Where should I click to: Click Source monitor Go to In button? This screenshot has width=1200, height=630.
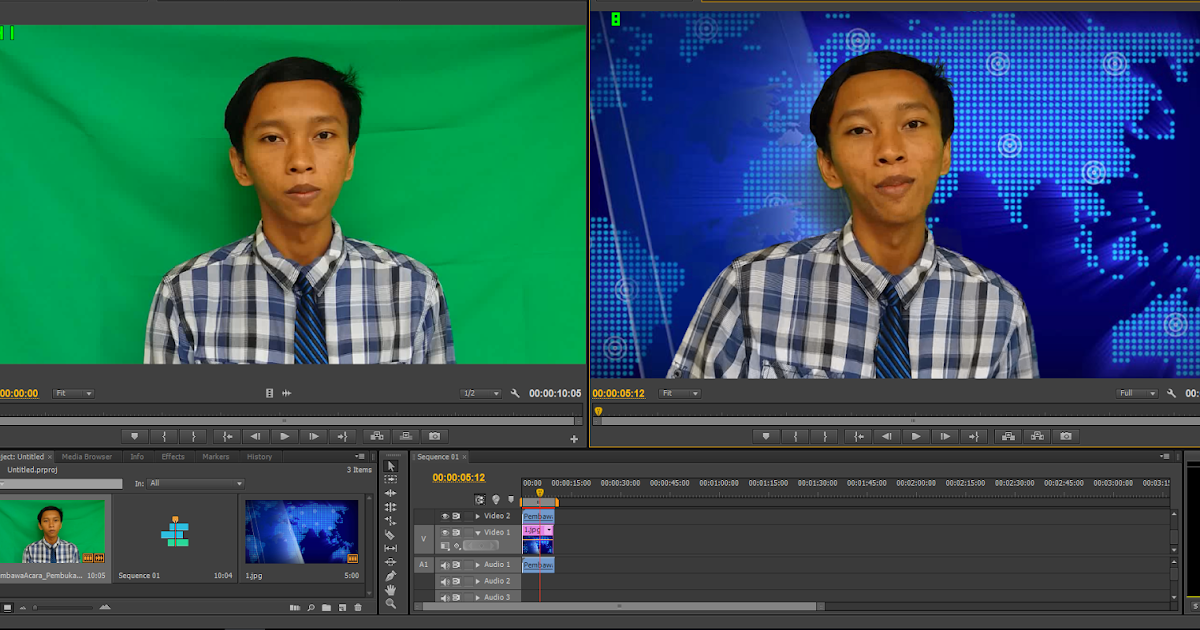227,436
